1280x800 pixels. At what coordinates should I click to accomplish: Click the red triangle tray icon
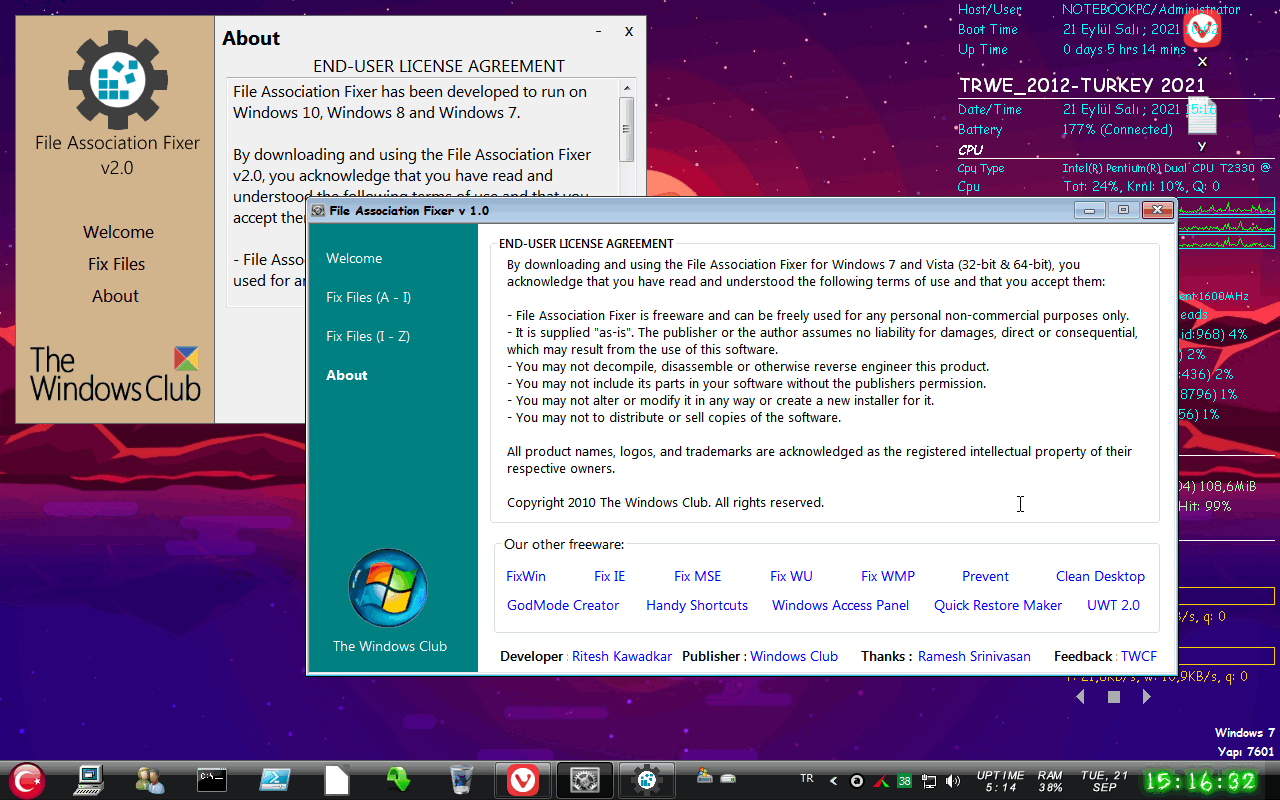click(881, 781)
